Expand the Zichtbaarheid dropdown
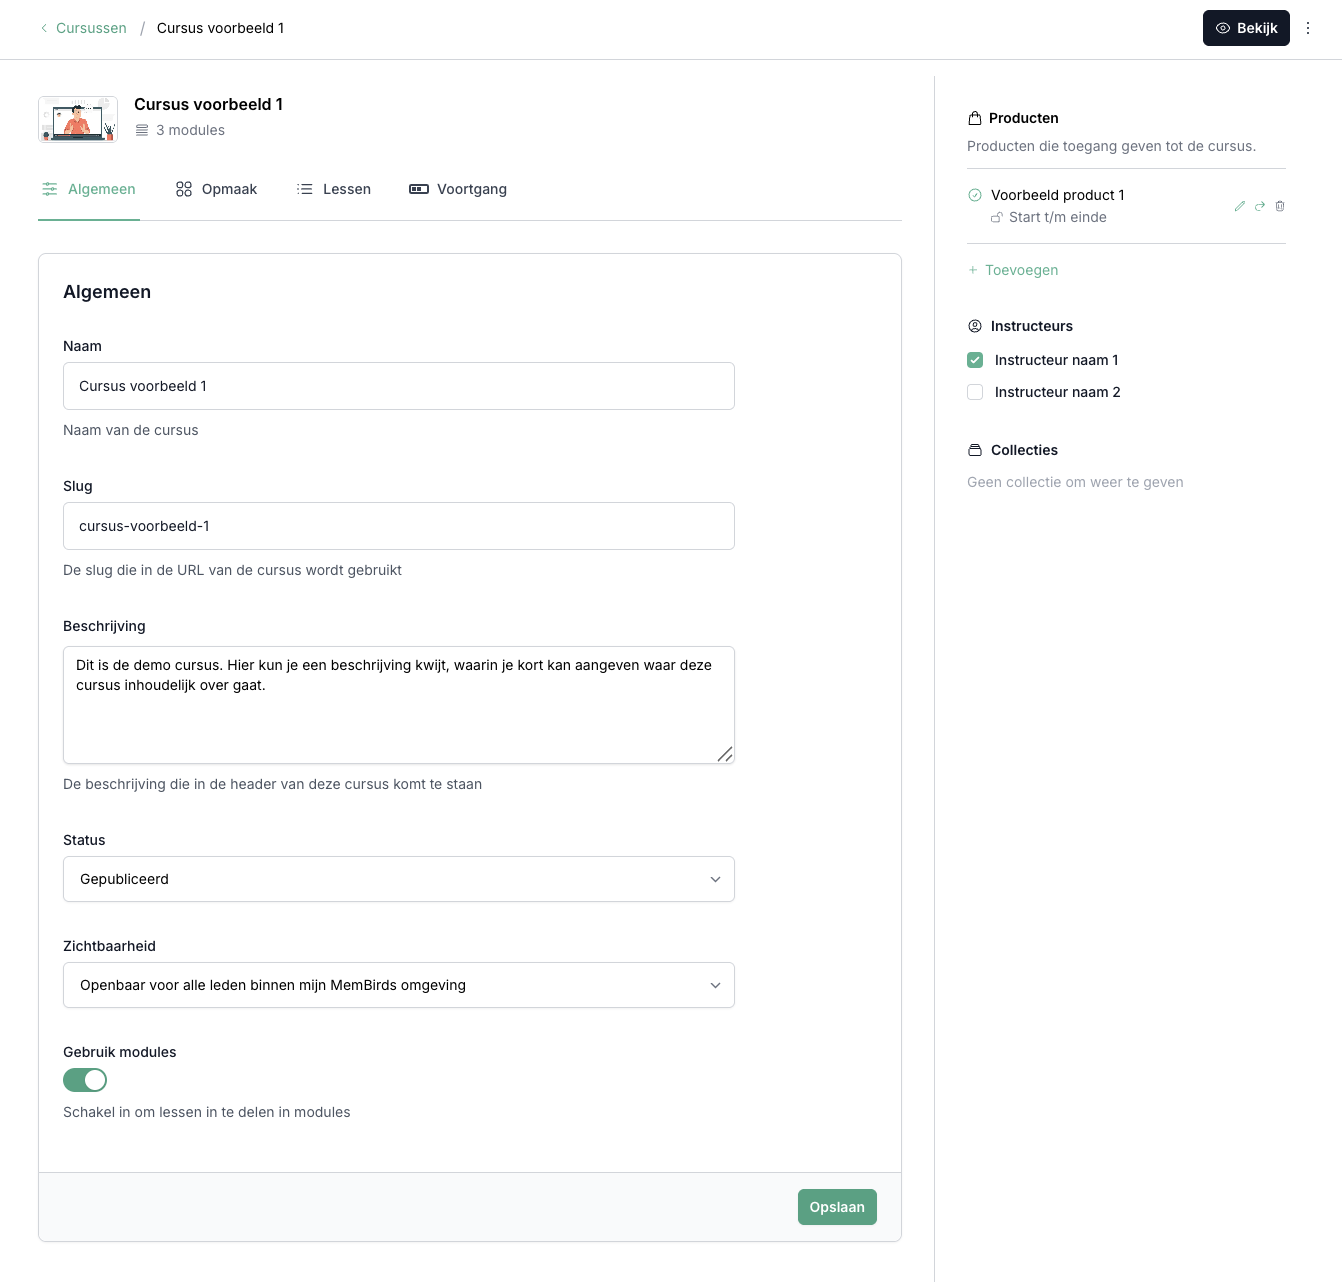Viewport: 1342px width, 1282px height. [x=398, y=985]
